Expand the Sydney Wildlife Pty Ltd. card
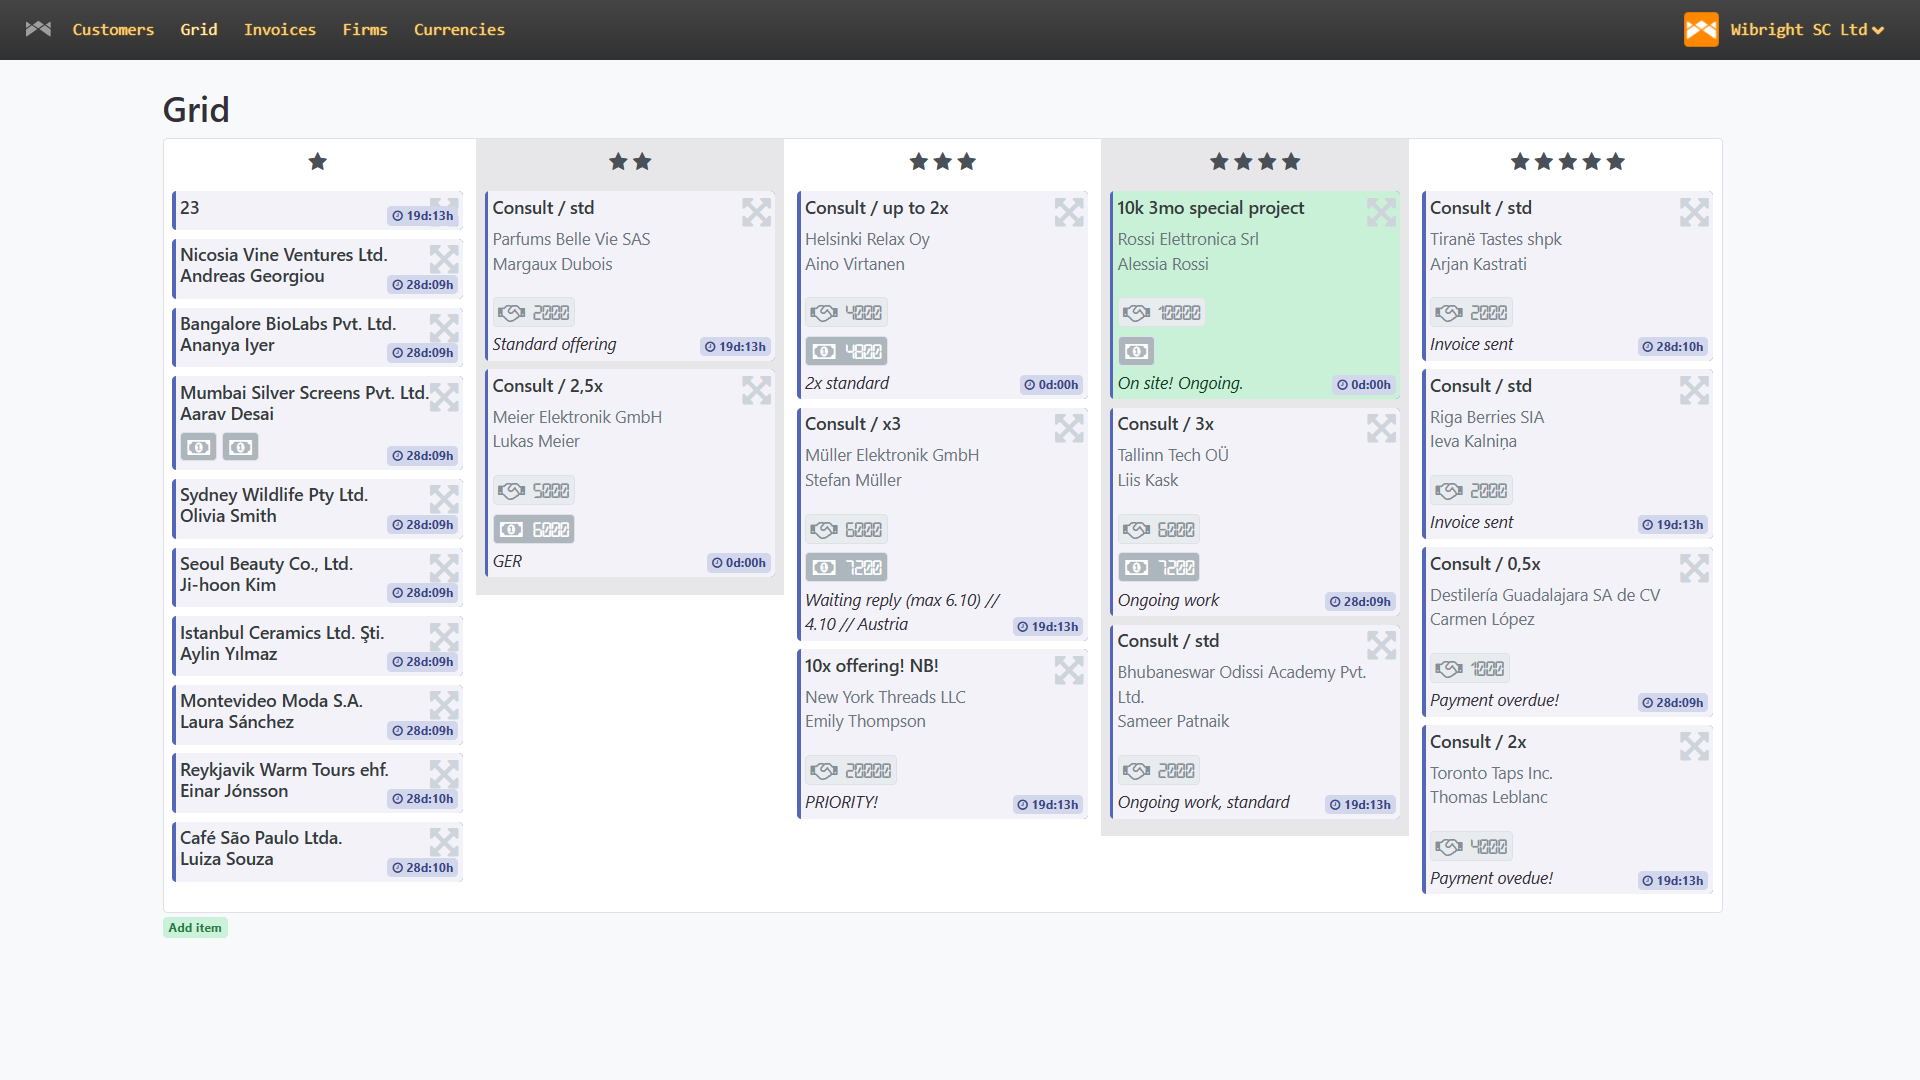Image resolution: width=1920 pixels, height=1080 pixels. [x=444, y=499]
